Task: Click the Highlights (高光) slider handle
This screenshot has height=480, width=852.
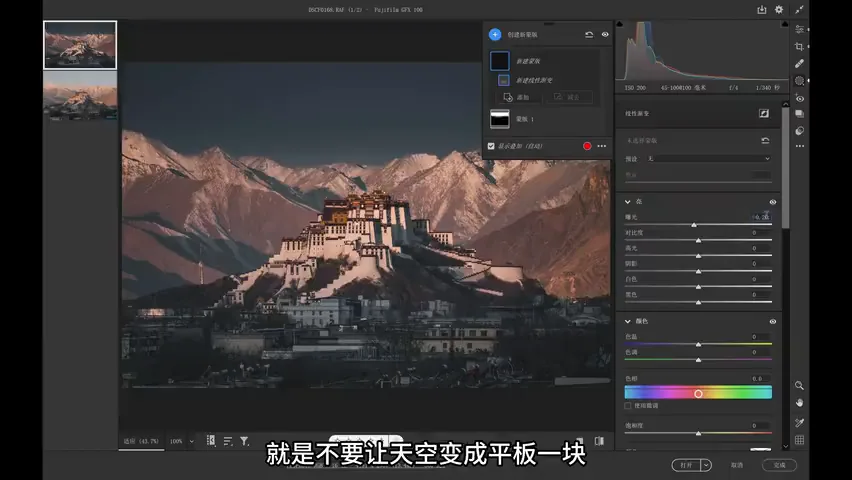Action: (698, 255)
